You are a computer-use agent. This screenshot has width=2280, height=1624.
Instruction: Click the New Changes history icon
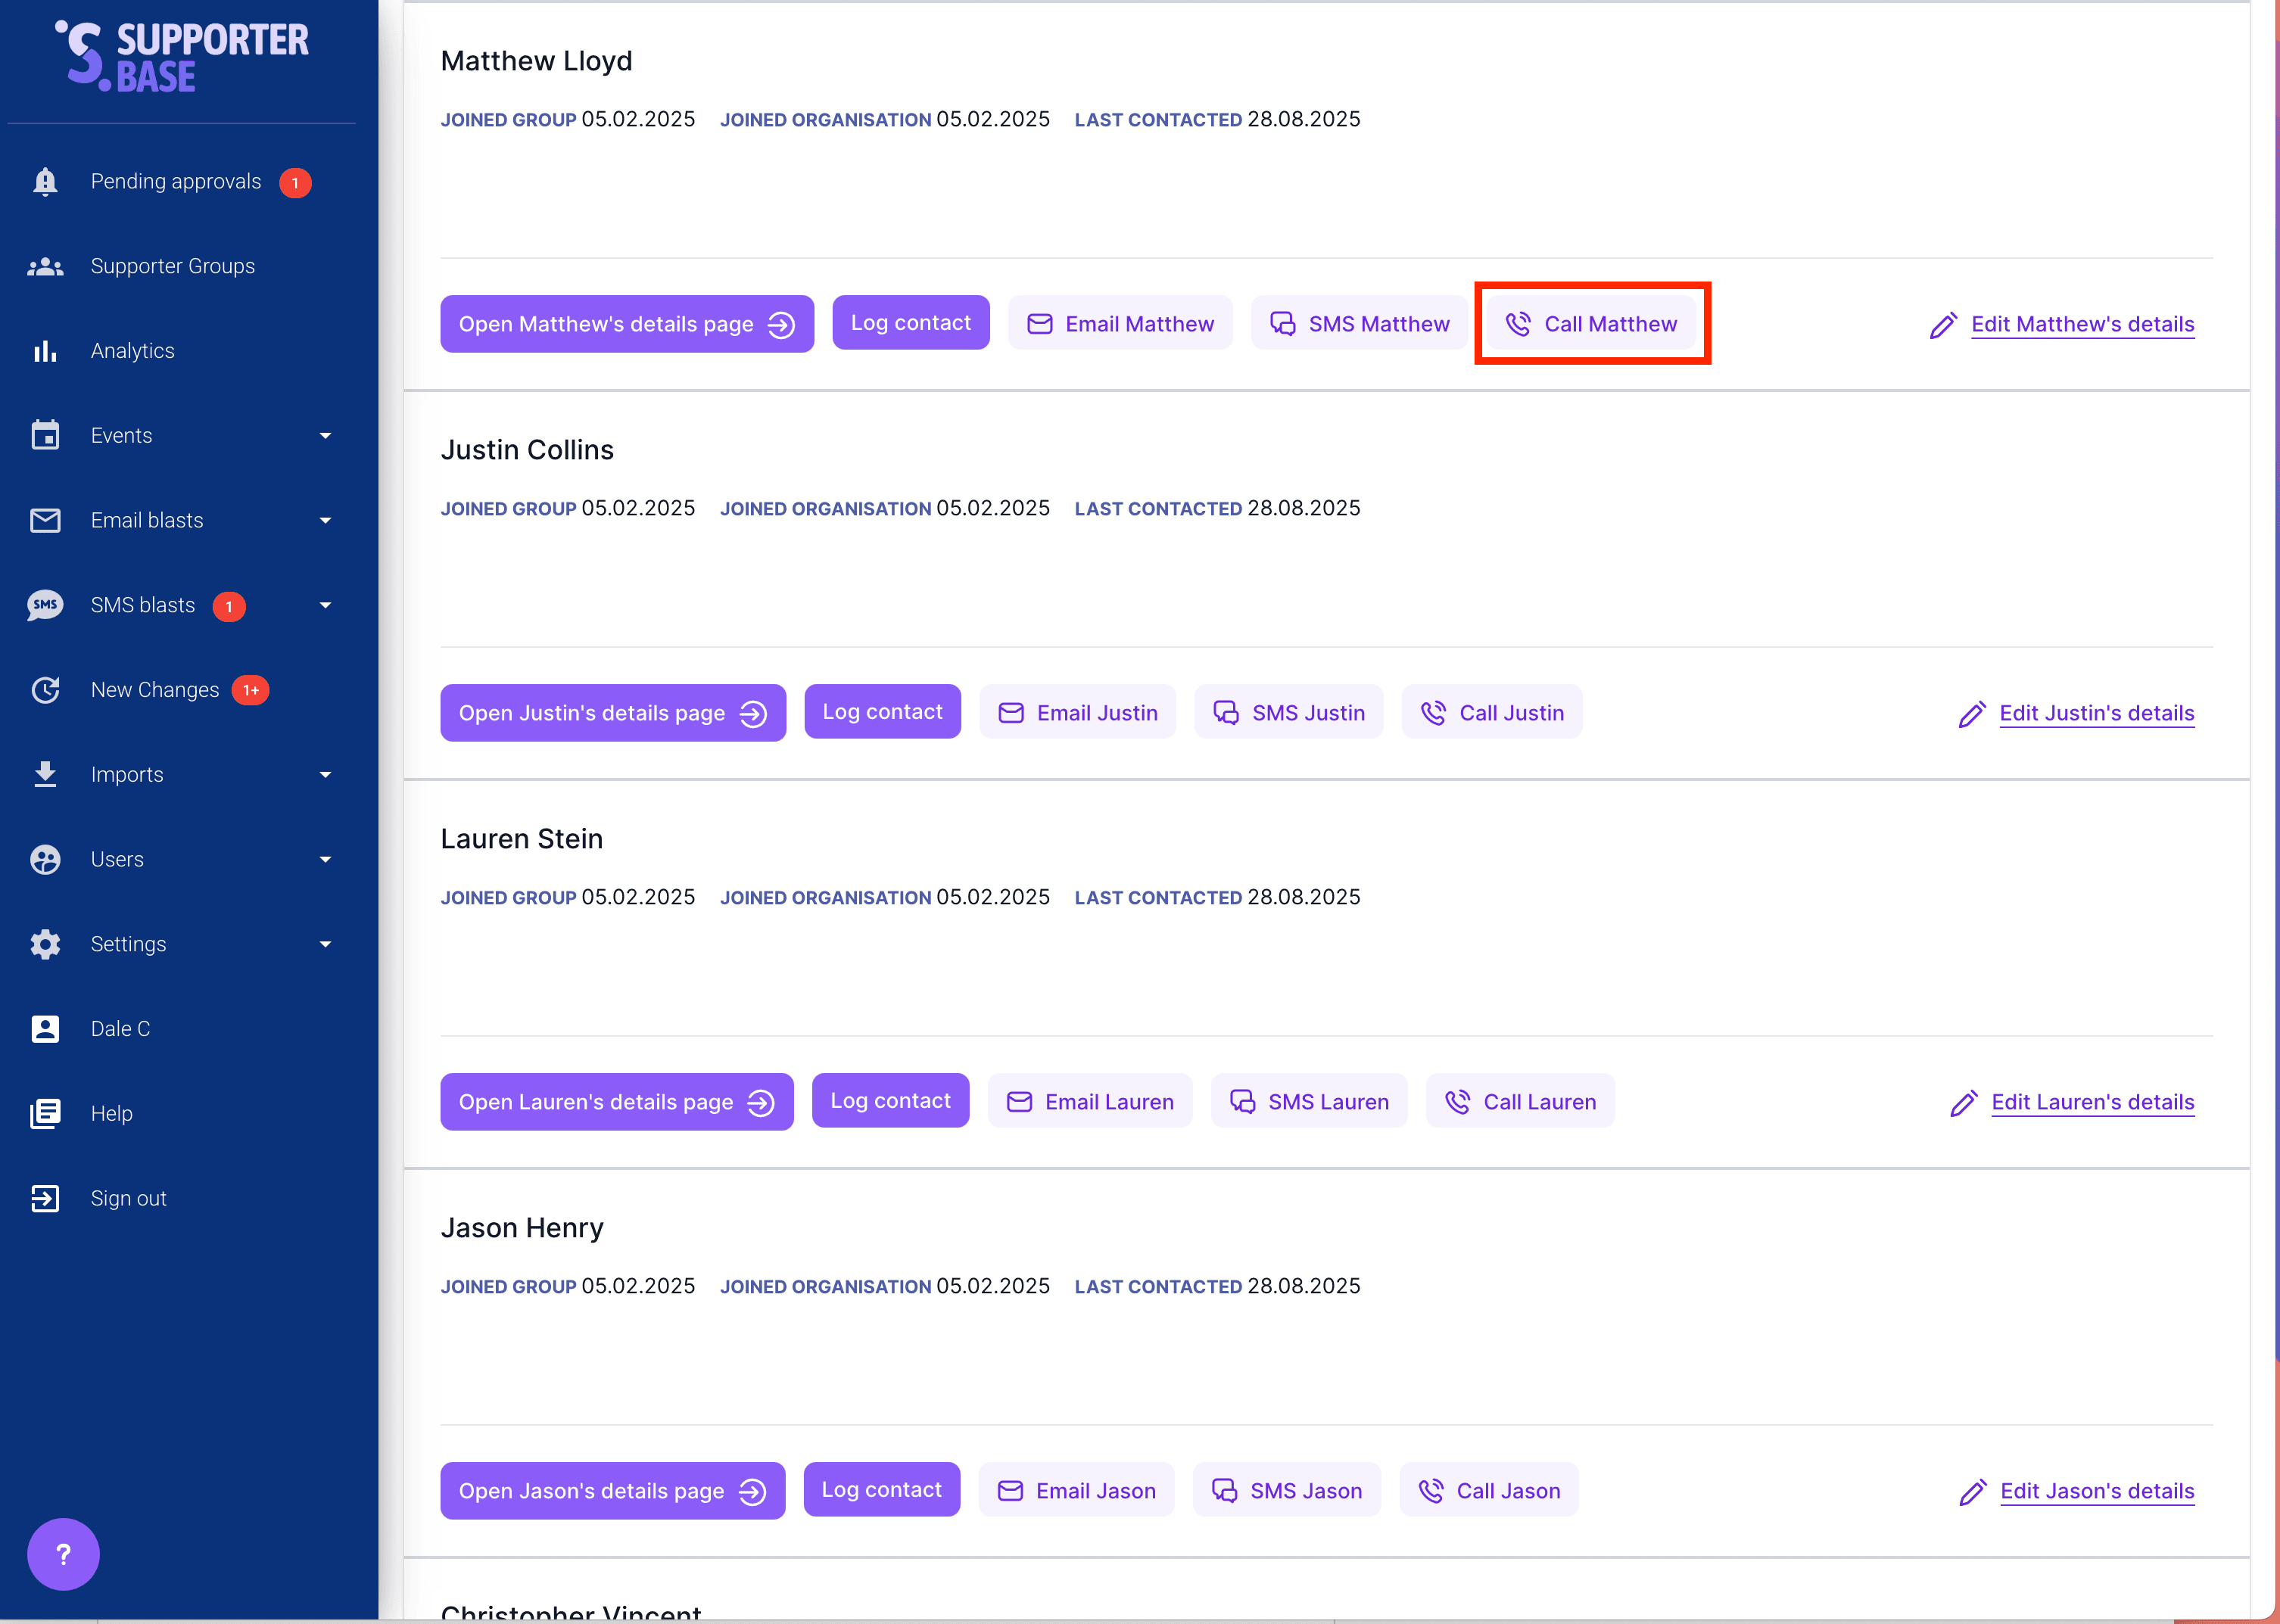coord(45,690)
